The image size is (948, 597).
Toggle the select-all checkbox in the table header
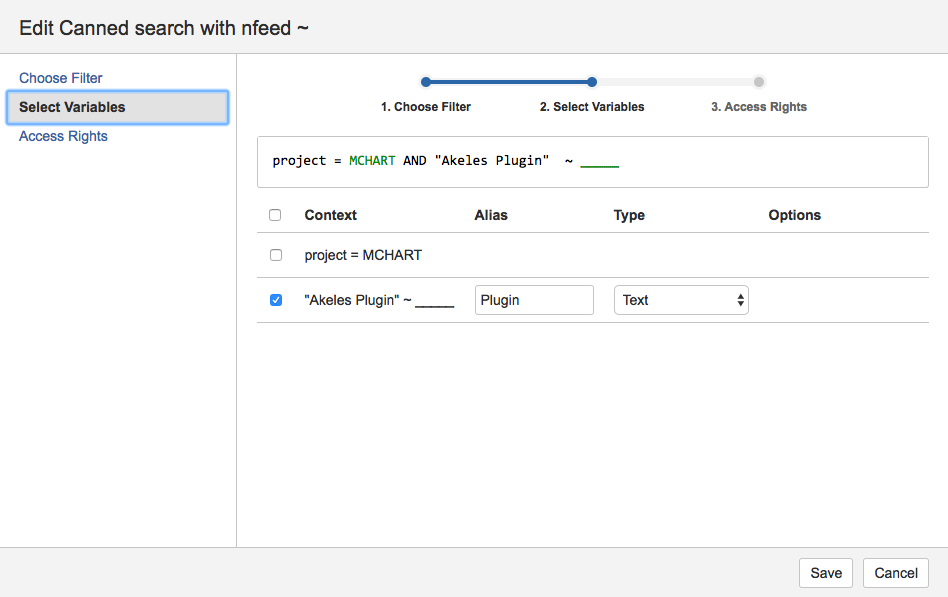275,214
